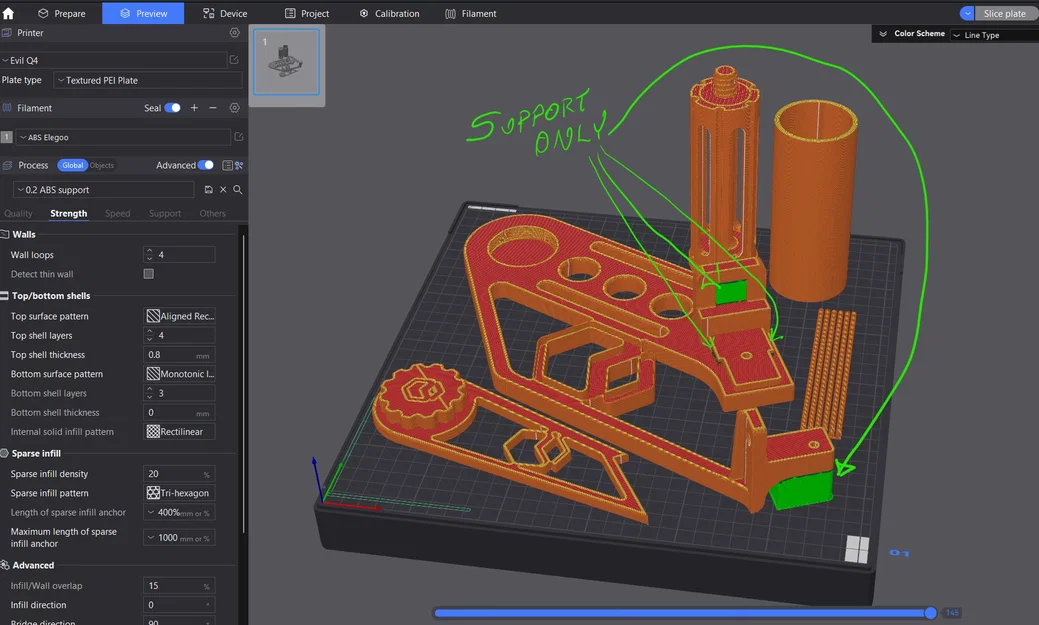Switch to the Preview tab
Image resolution: width=1039 pixels, height=625 pixels.
143,13
